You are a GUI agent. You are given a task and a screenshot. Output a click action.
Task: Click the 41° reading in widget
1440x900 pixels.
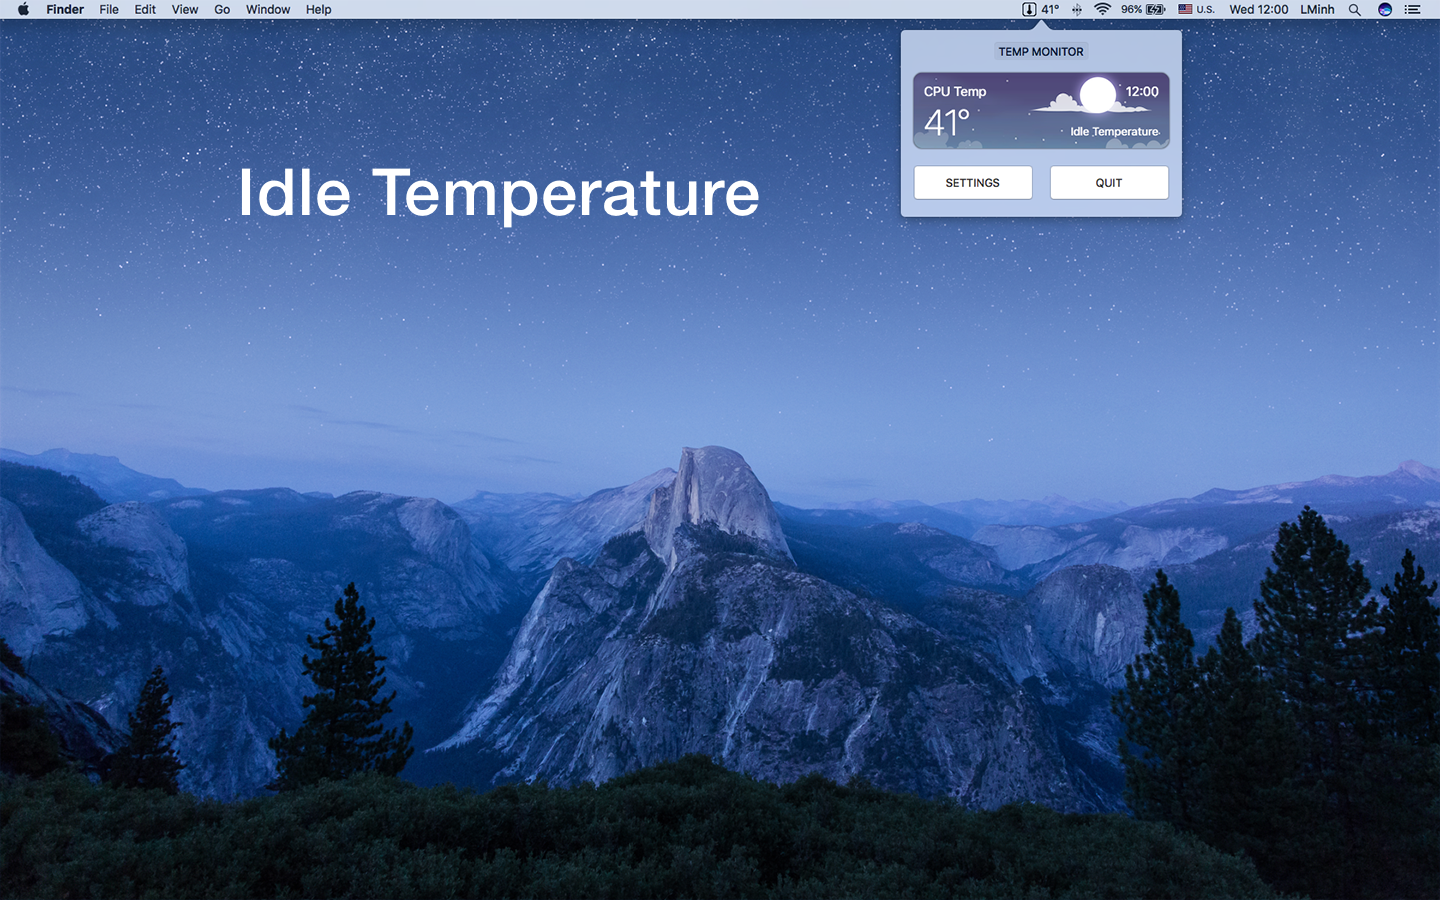(x=947, y=123)
